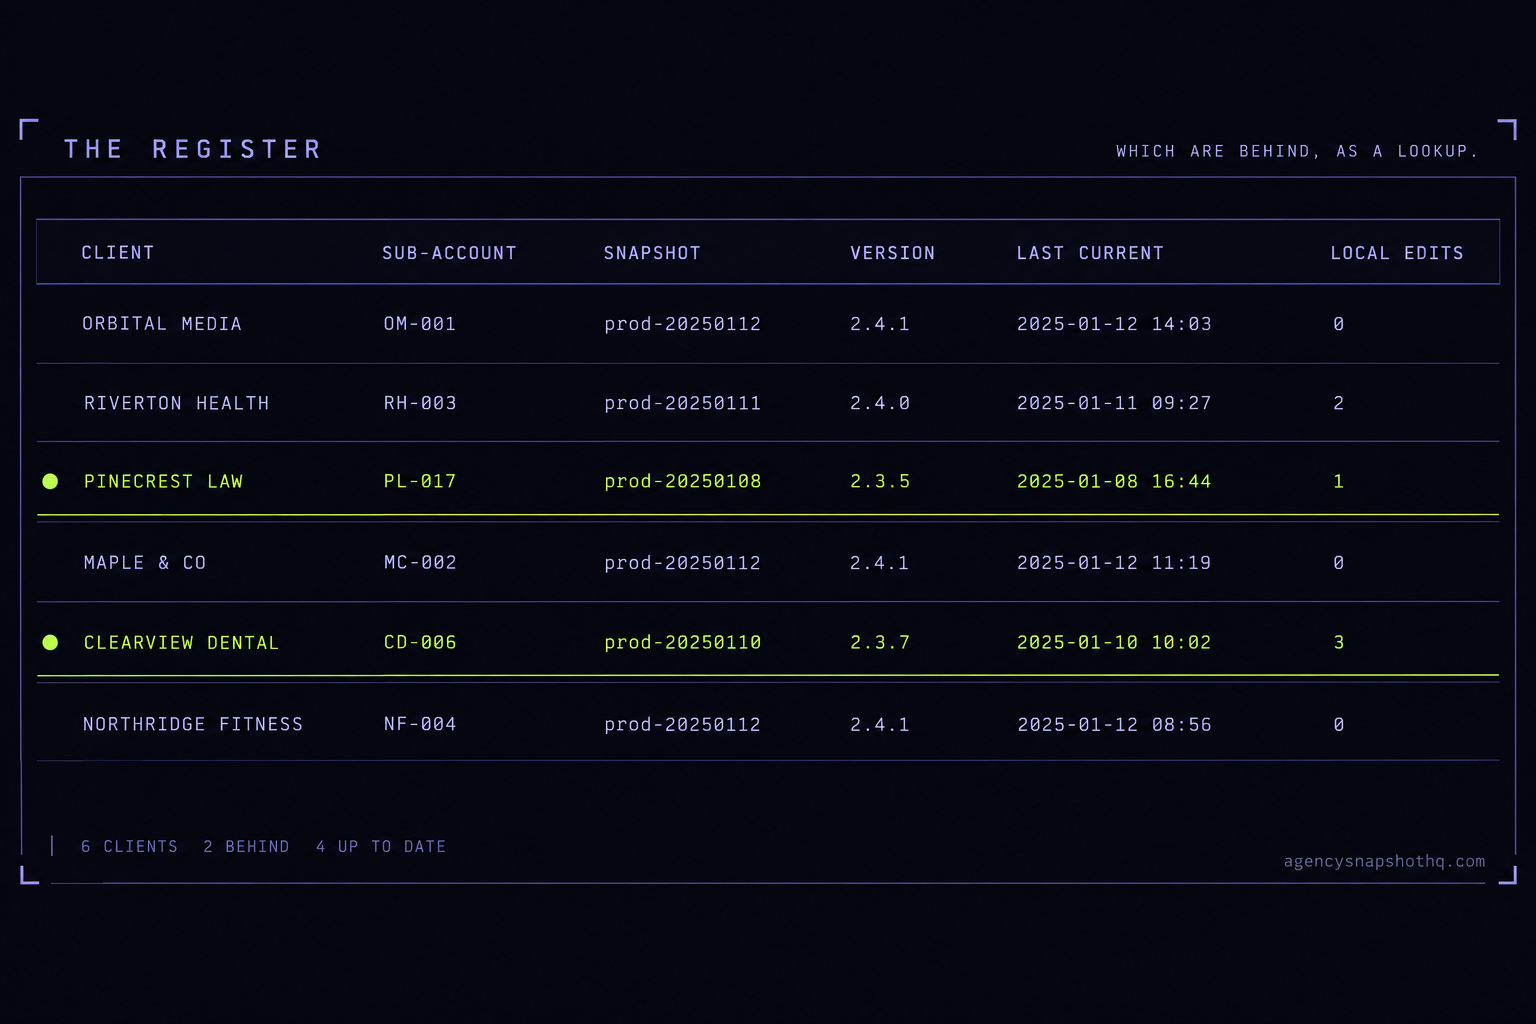Select the LOCAL EDITS column header
This screenshot has height=1024, width=1536.
click(1397, 253)
